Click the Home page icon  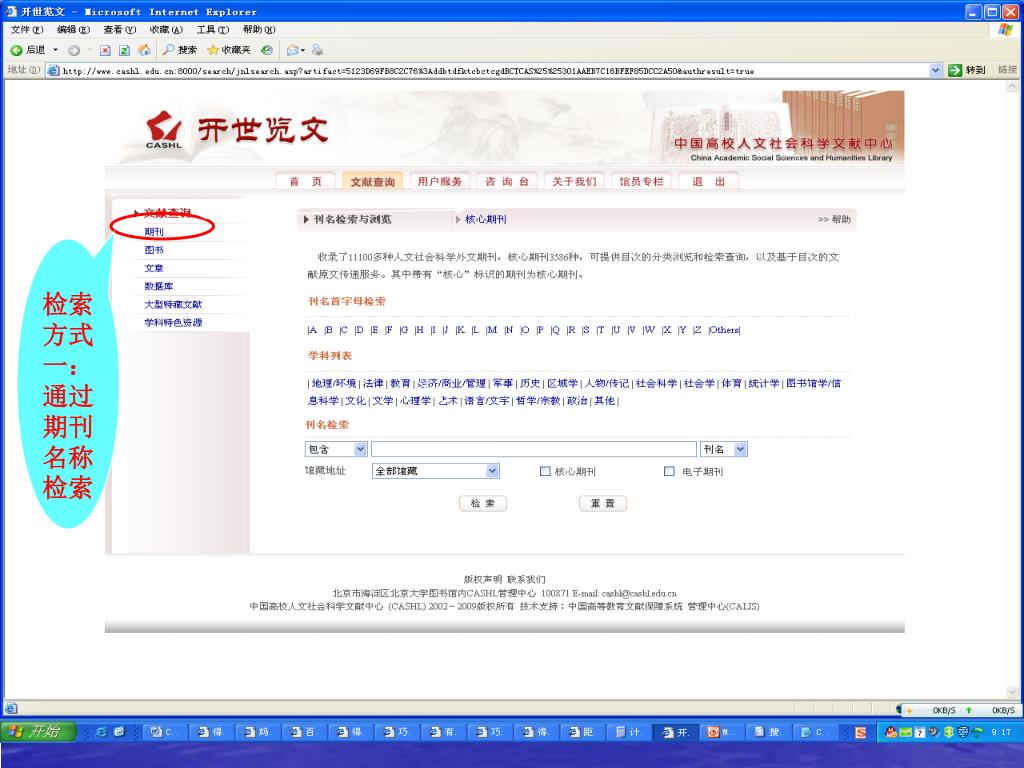point(144,50)
